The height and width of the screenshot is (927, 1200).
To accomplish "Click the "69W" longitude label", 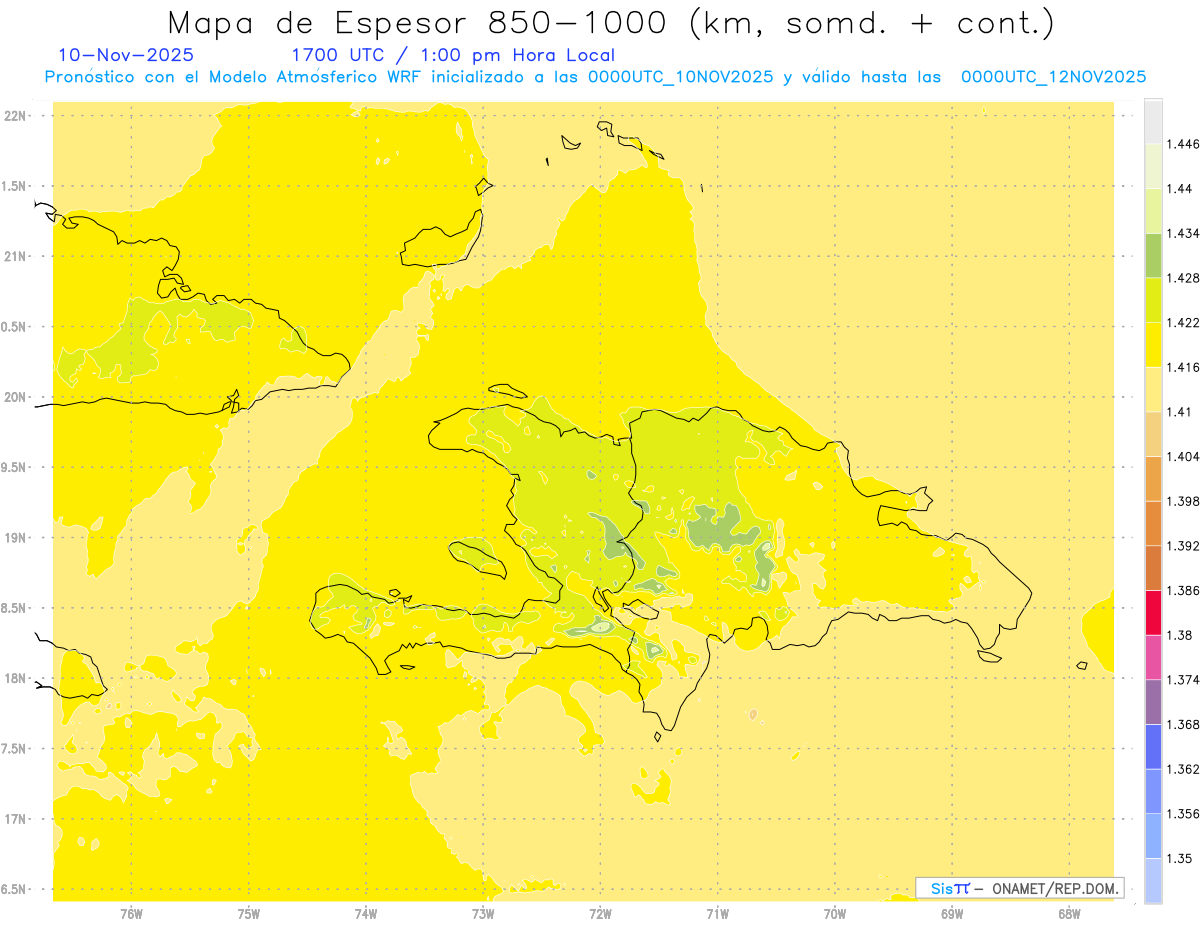I will click(x=951, y=913).
